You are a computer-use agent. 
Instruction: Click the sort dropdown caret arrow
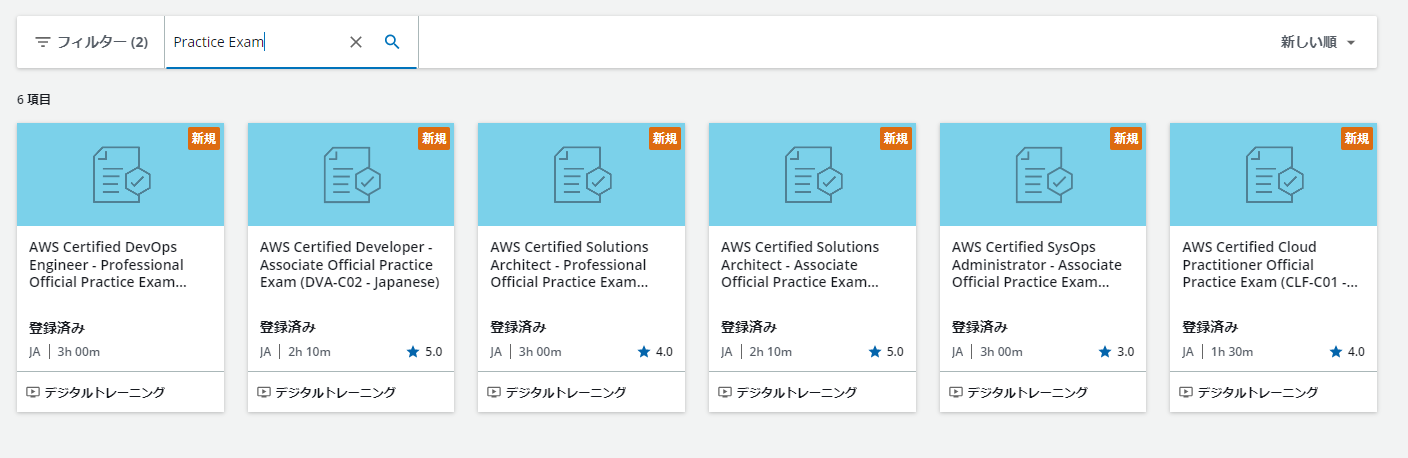[1351, 43]
